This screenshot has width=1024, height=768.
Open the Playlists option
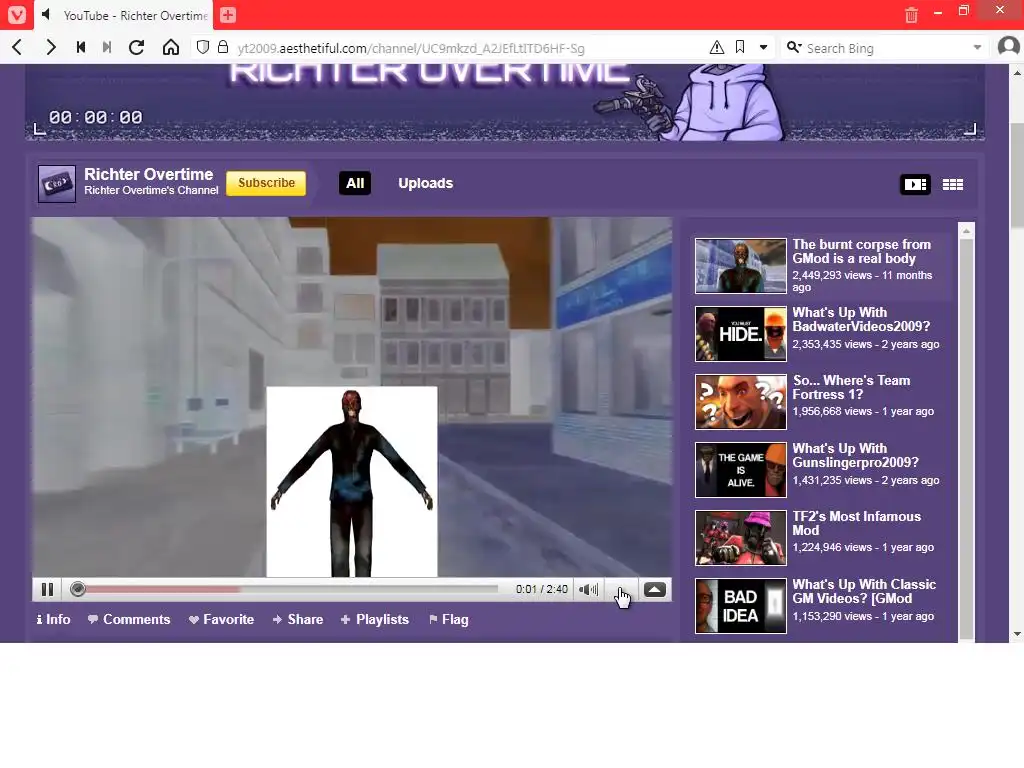(375, 619)
